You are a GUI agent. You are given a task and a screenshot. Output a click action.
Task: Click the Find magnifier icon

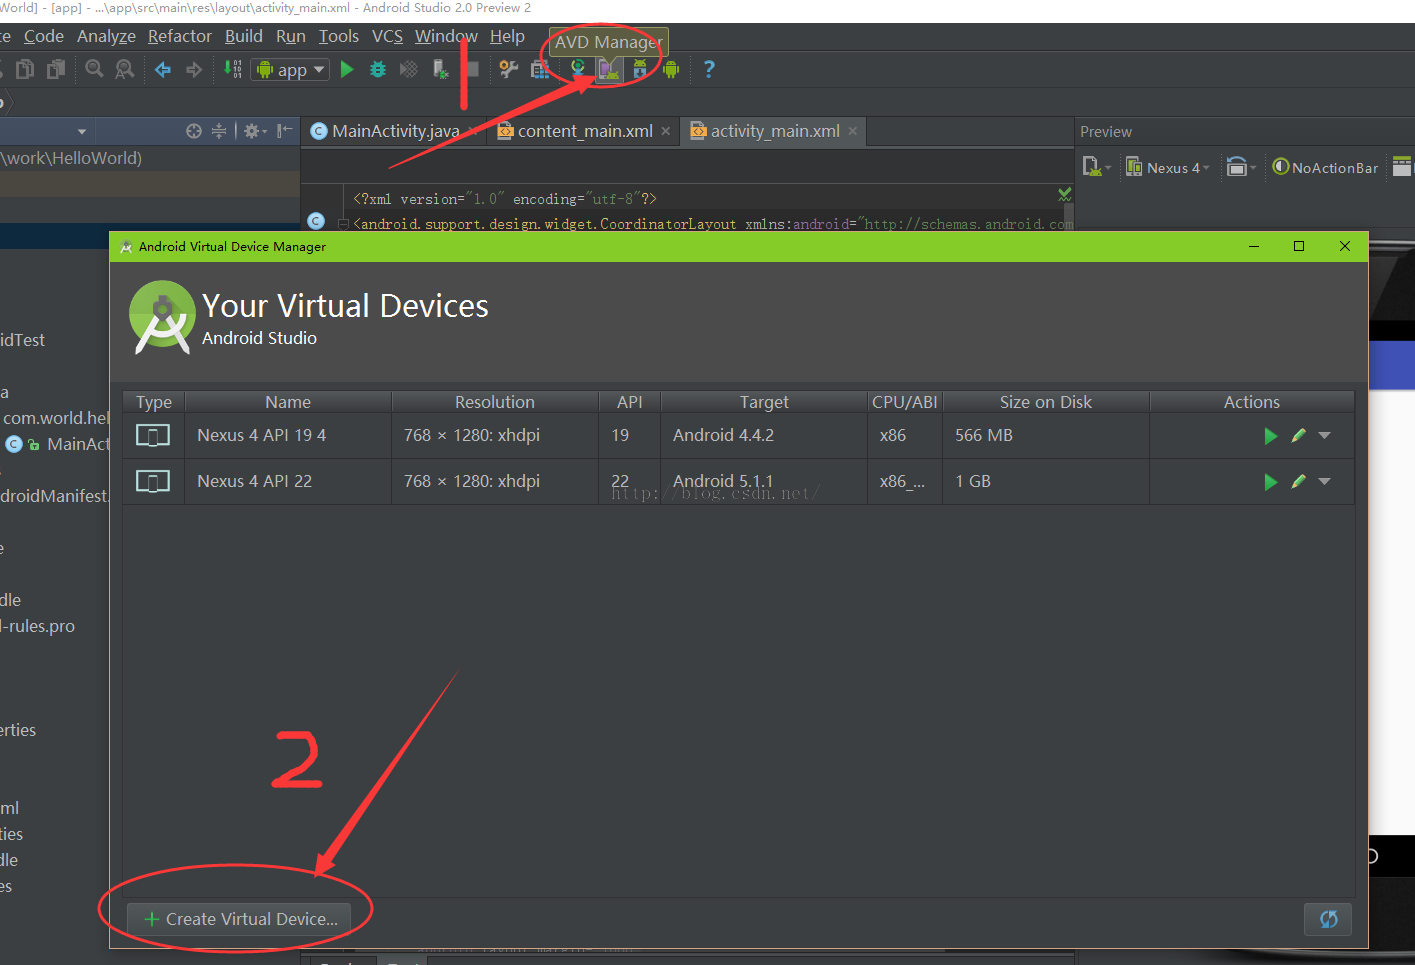[94, 69]
